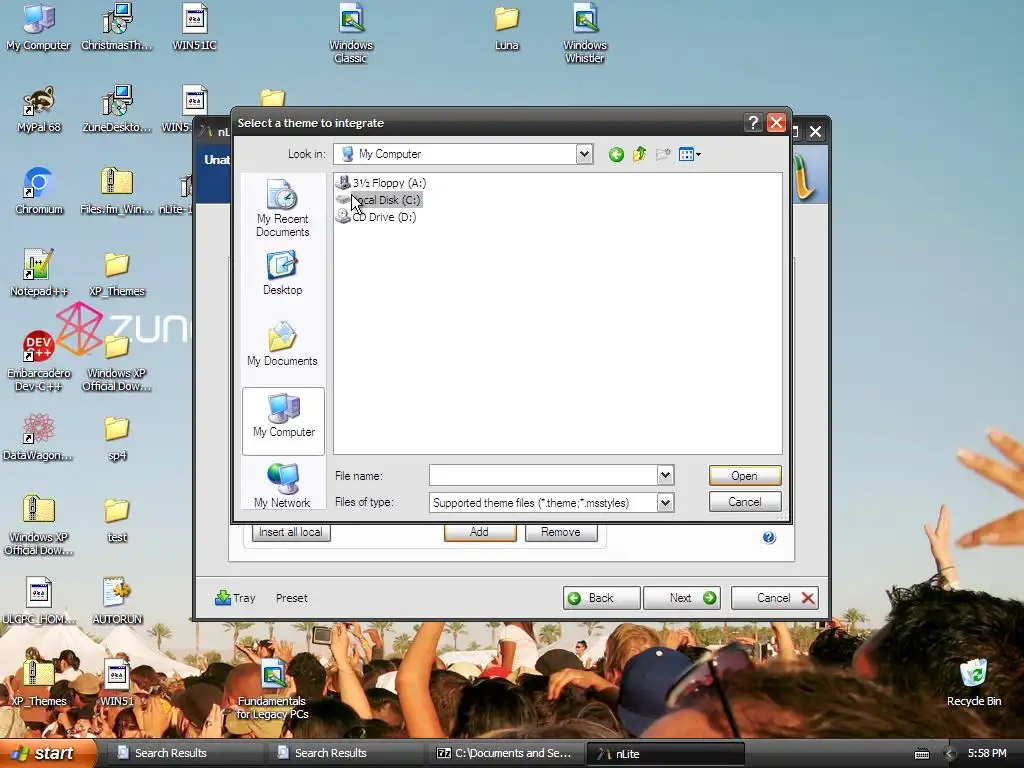Click the blue help icon in nLite
This screenshot has height=768, width=1024.
(x=769, y=537)
